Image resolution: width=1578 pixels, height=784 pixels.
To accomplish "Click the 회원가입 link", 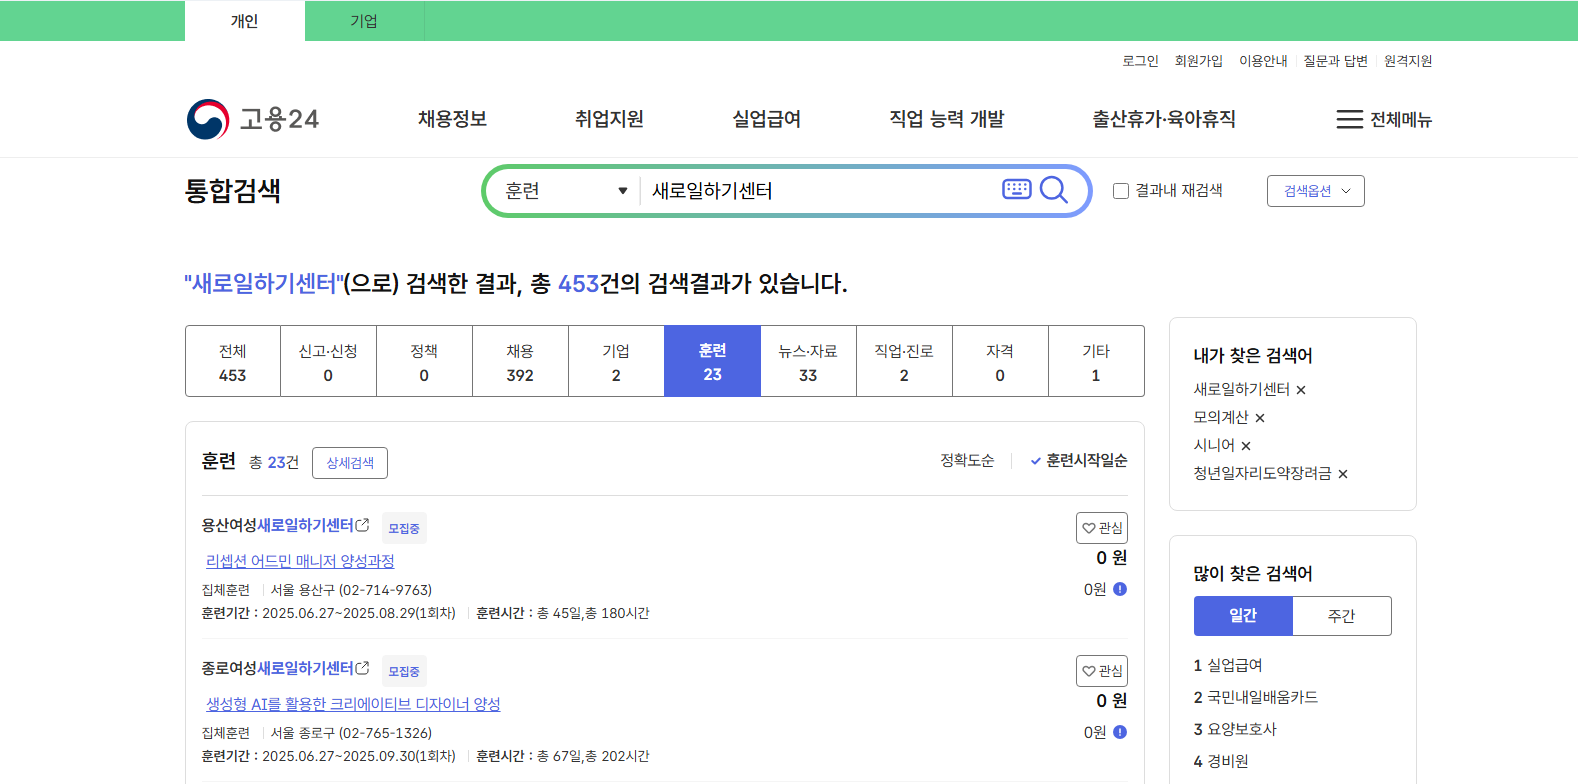I will coord(1199,61).
